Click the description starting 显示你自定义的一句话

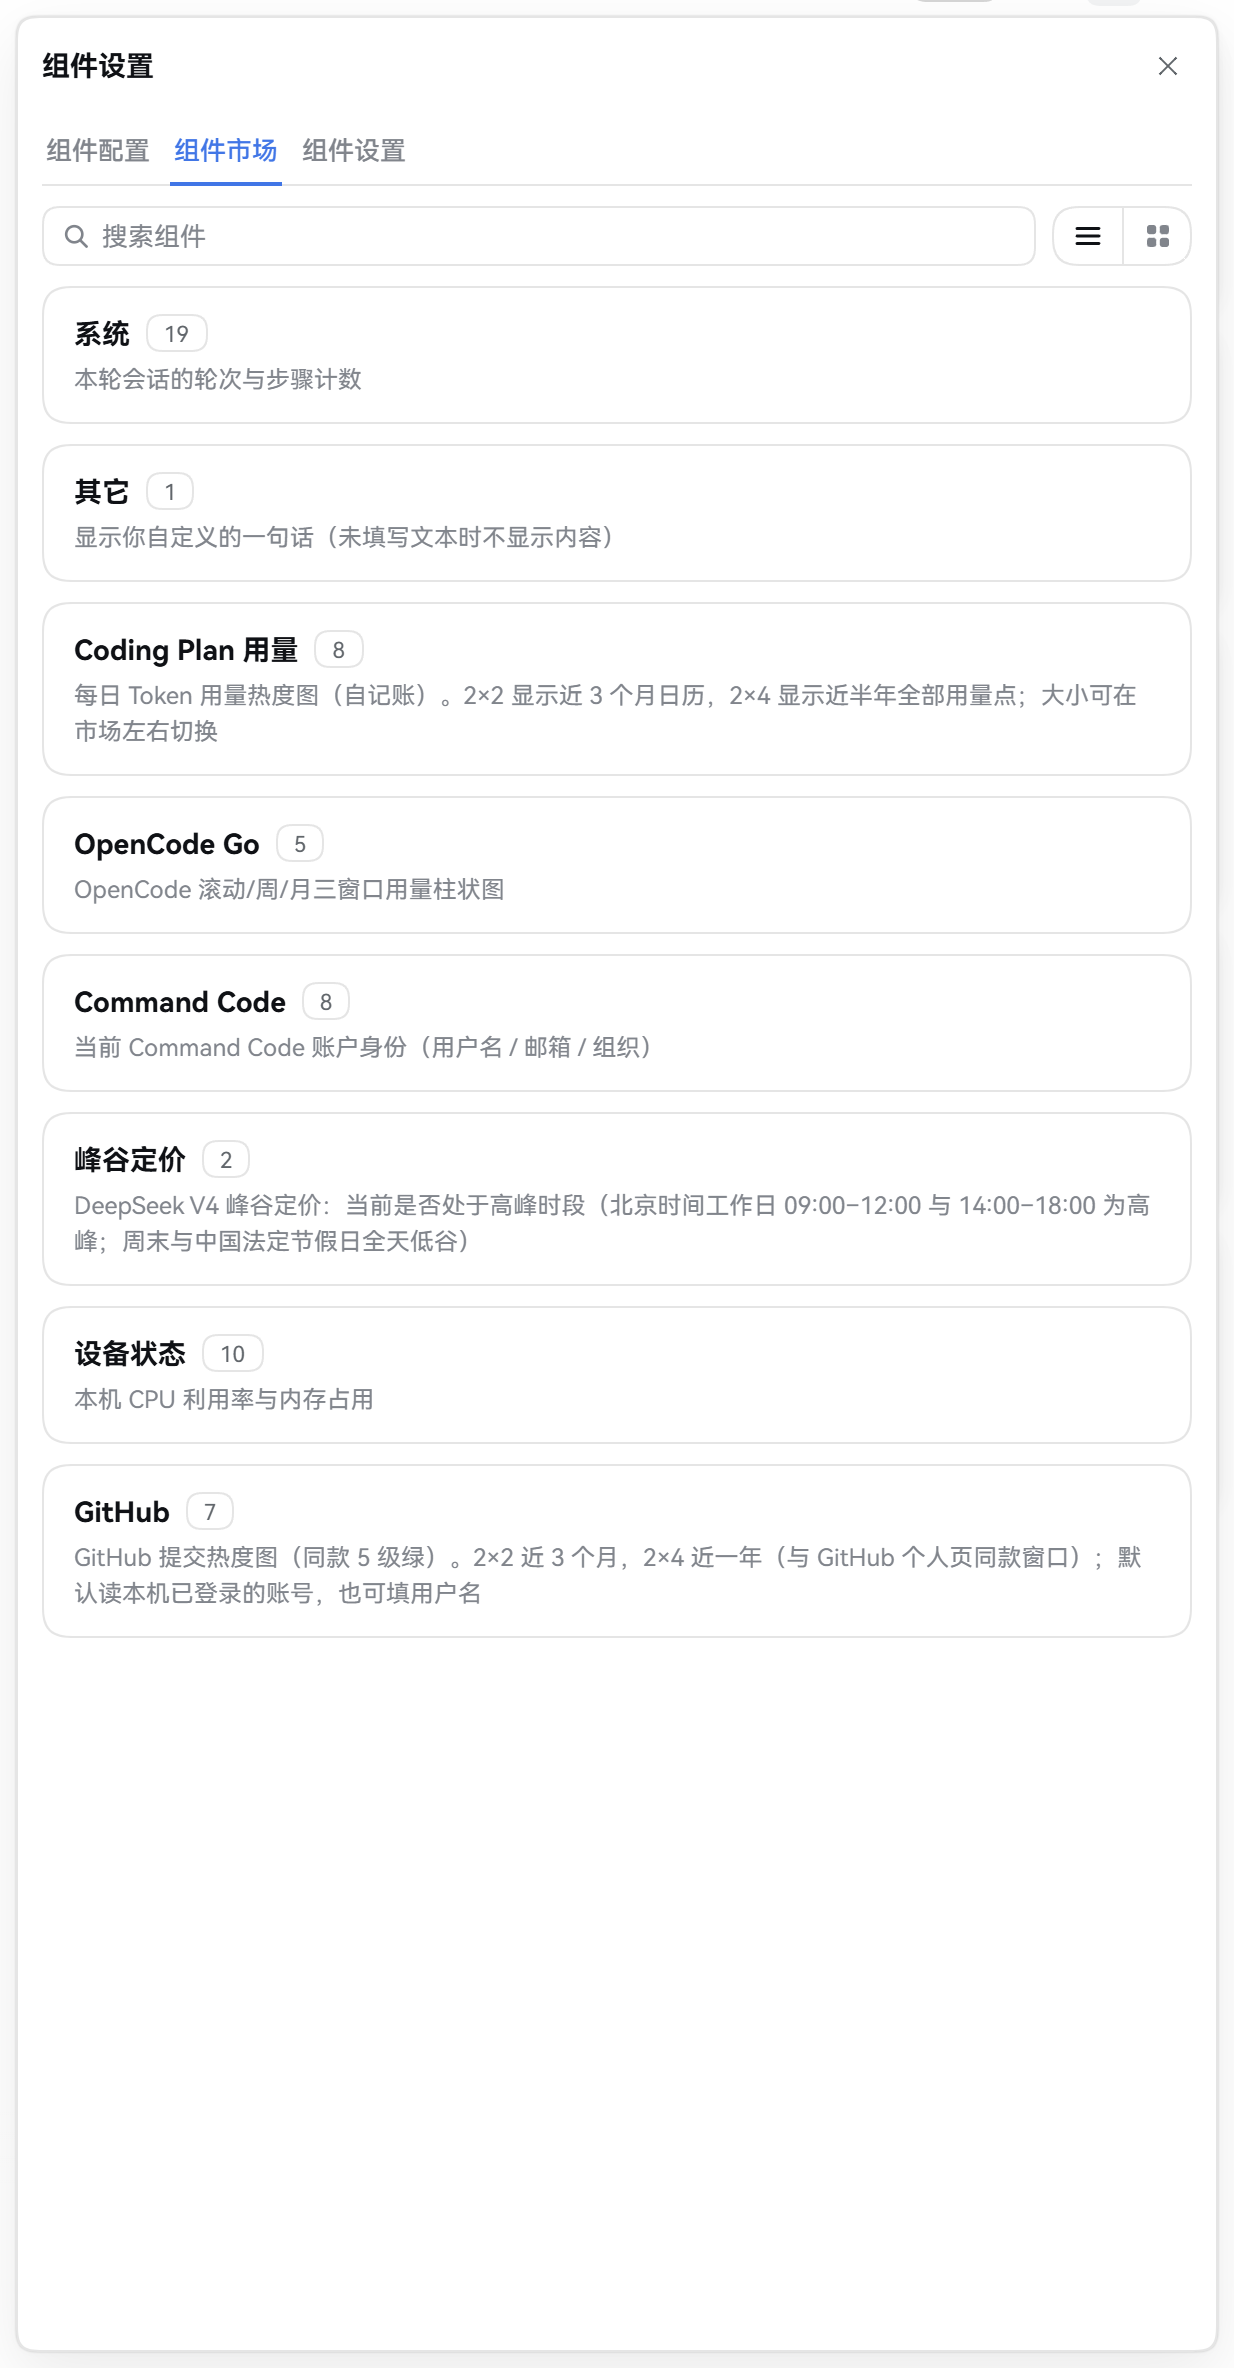[347, 538]
